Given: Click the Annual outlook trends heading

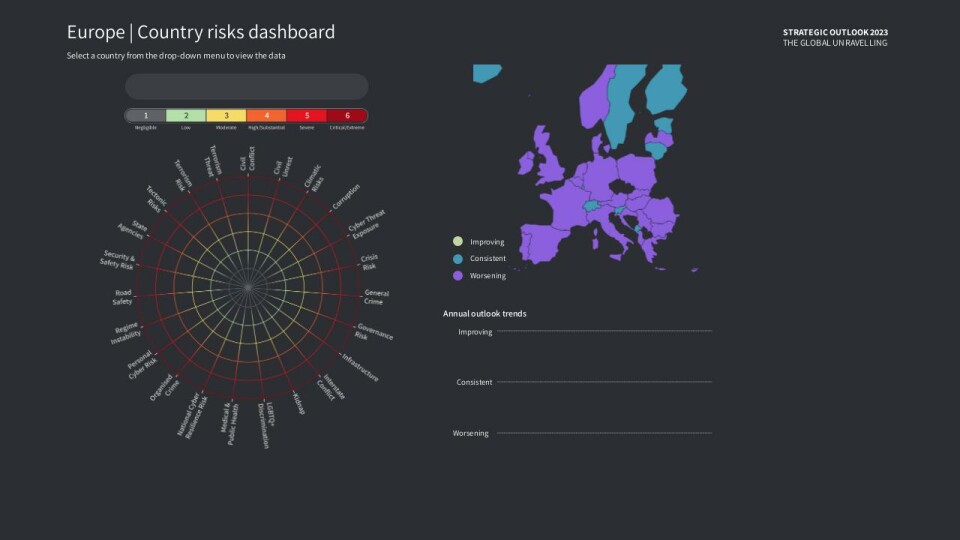Looking at the screenshot, I should pos(484,313).
